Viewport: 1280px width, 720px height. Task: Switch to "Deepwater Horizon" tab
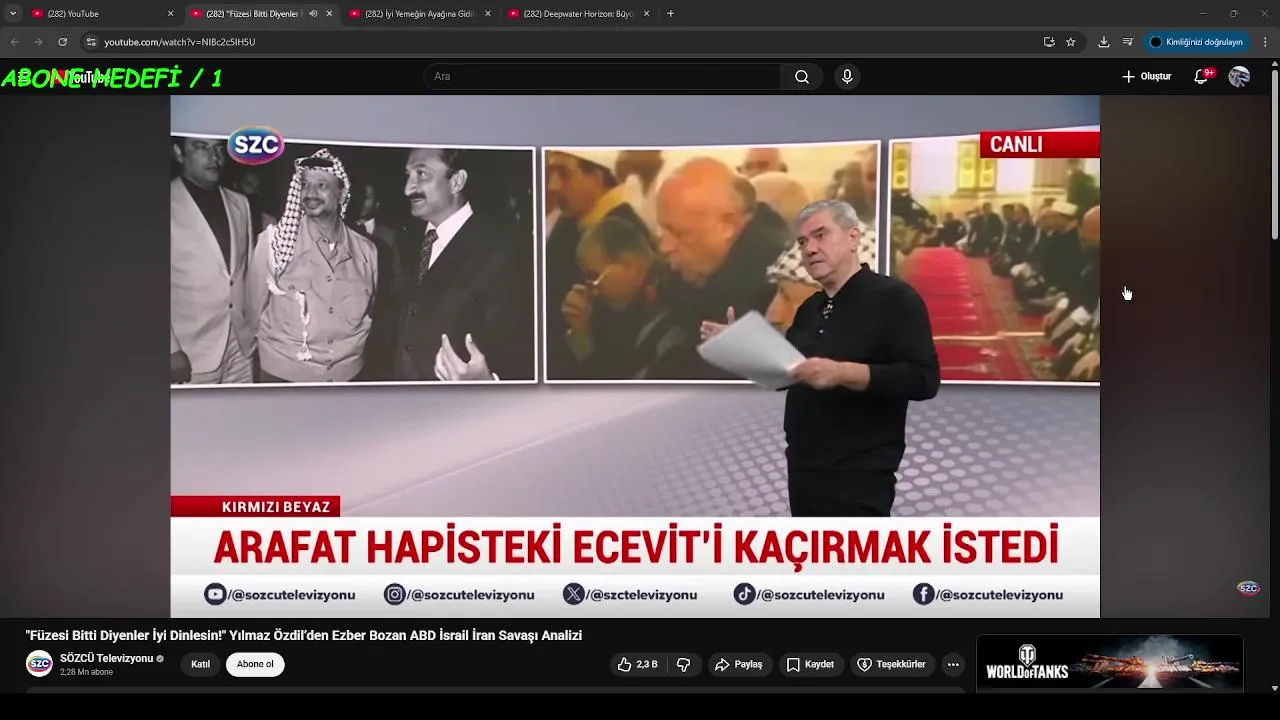579,14
